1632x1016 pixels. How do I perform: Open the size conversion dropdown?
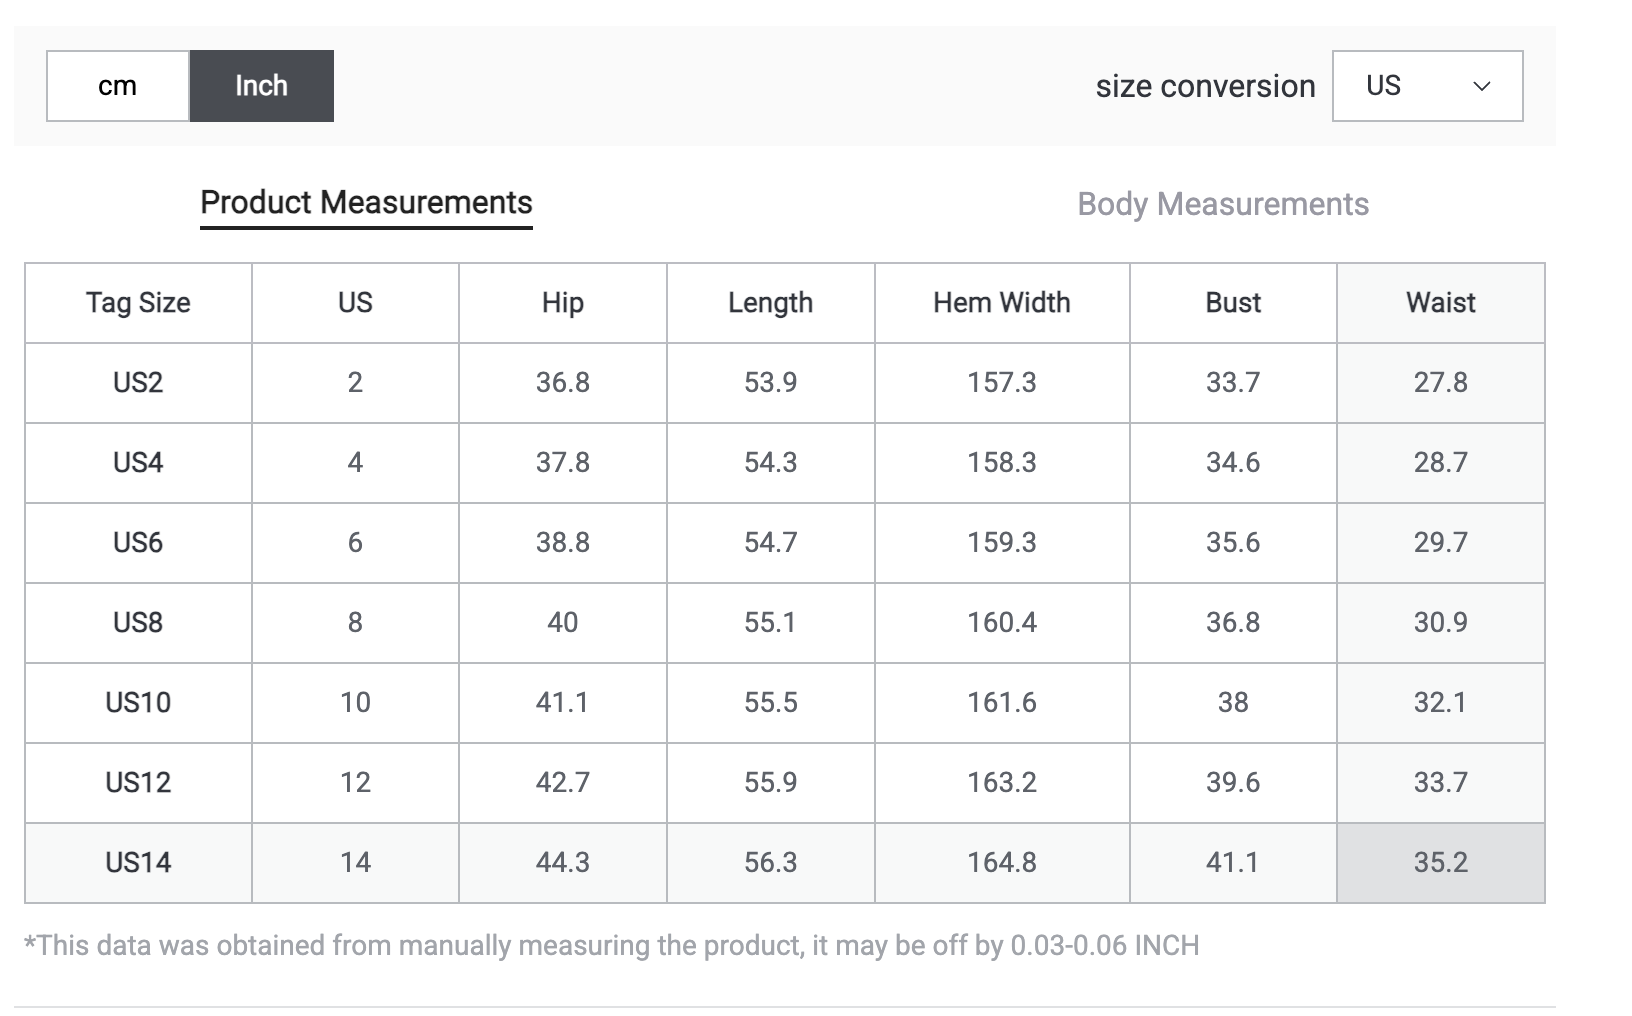(1427, 86)
